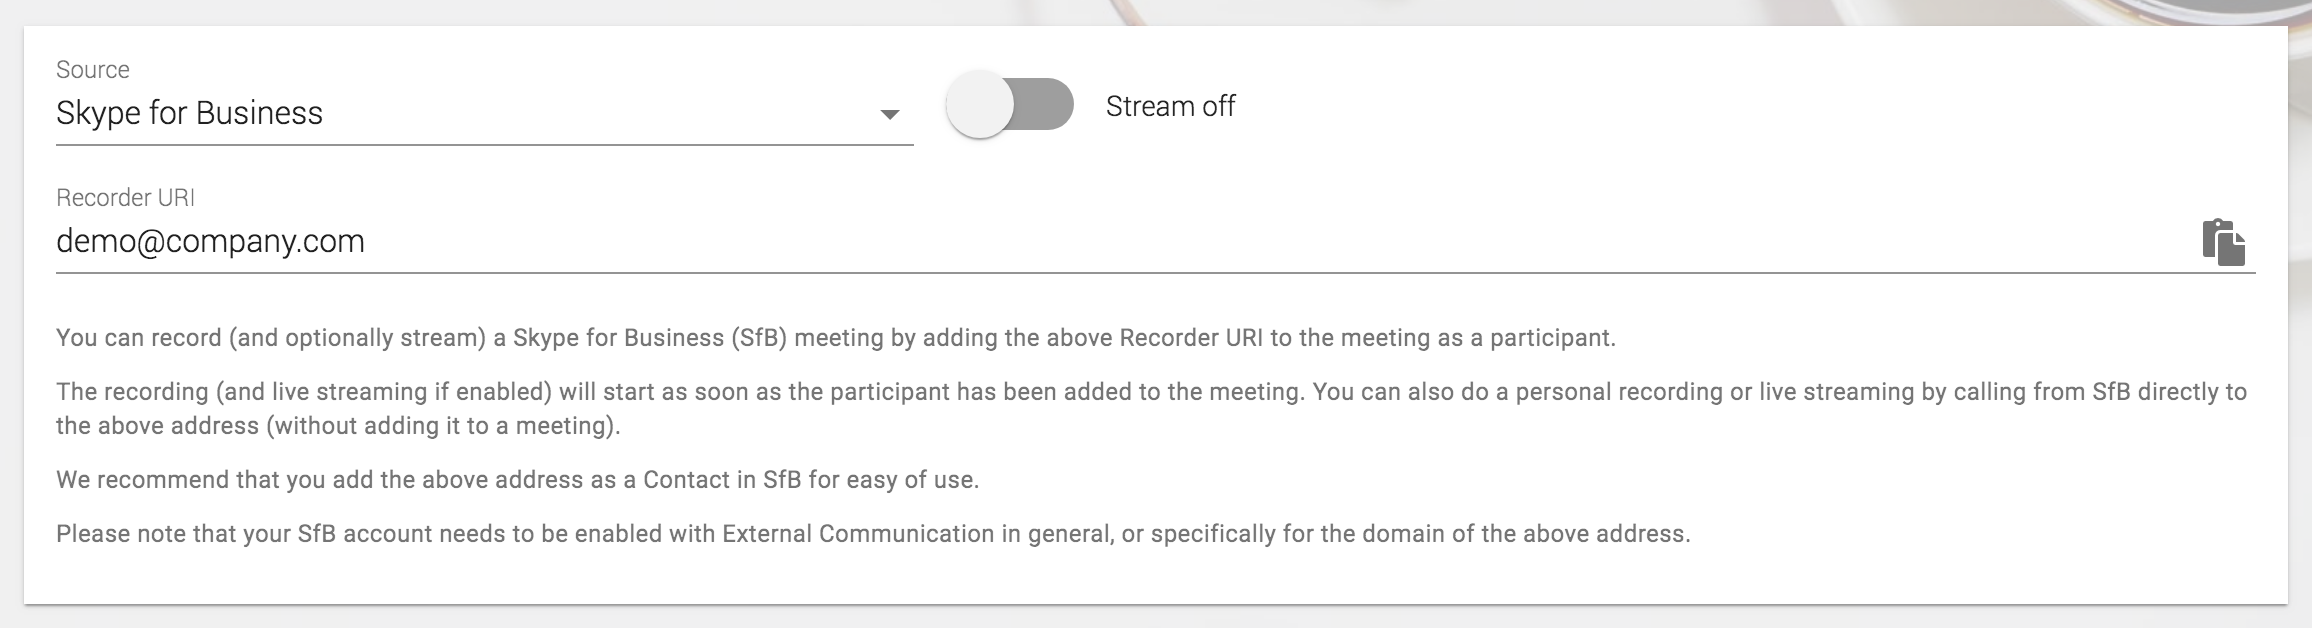This screenshot has width=2312, height=628.
Task: Click the words "Skype for Business (SfB)" in the instructions
Action: pos(649,338)
